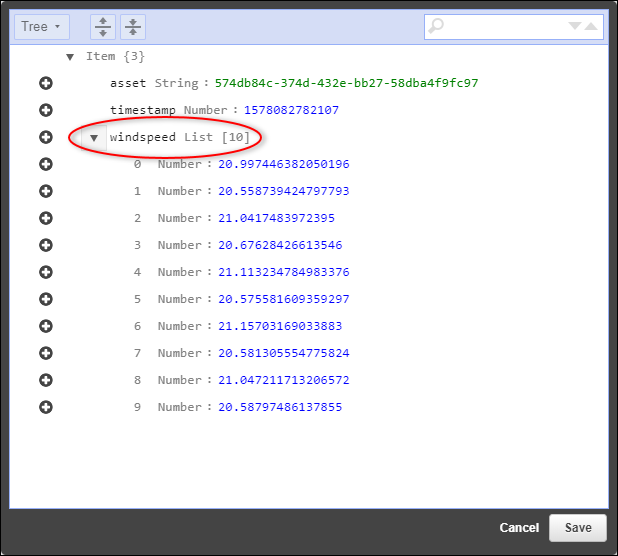618x556 pixels.
Task: Collapse the windspeed list
Action: tap(94, 138)
